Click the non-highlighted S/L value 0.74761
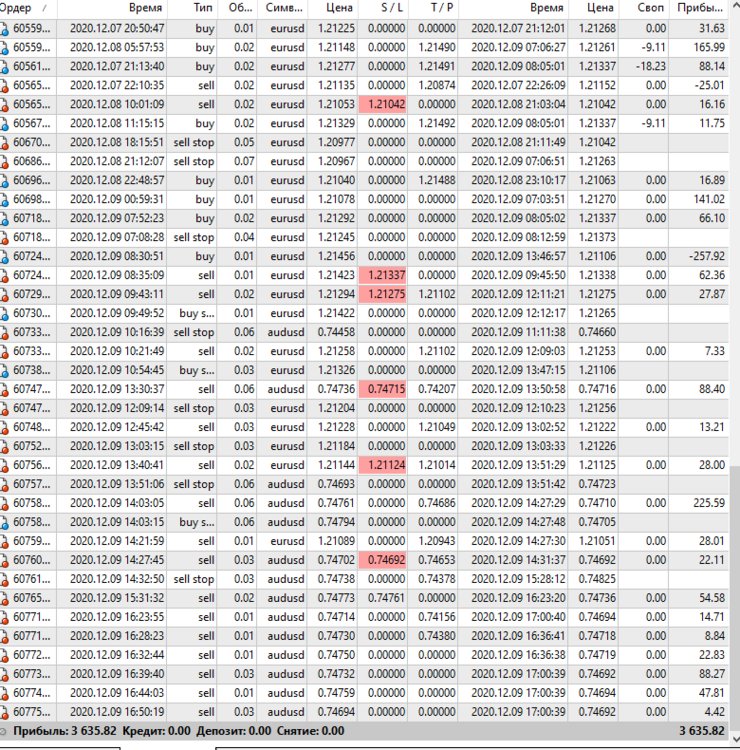 coord(387,598)
